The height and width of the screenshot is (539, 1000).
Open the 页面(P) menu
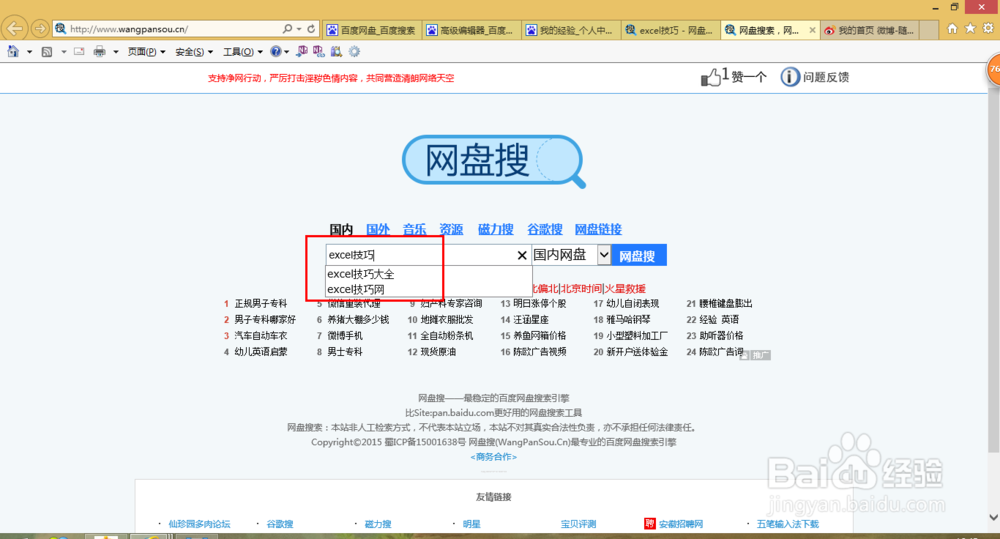coord(146,52)
